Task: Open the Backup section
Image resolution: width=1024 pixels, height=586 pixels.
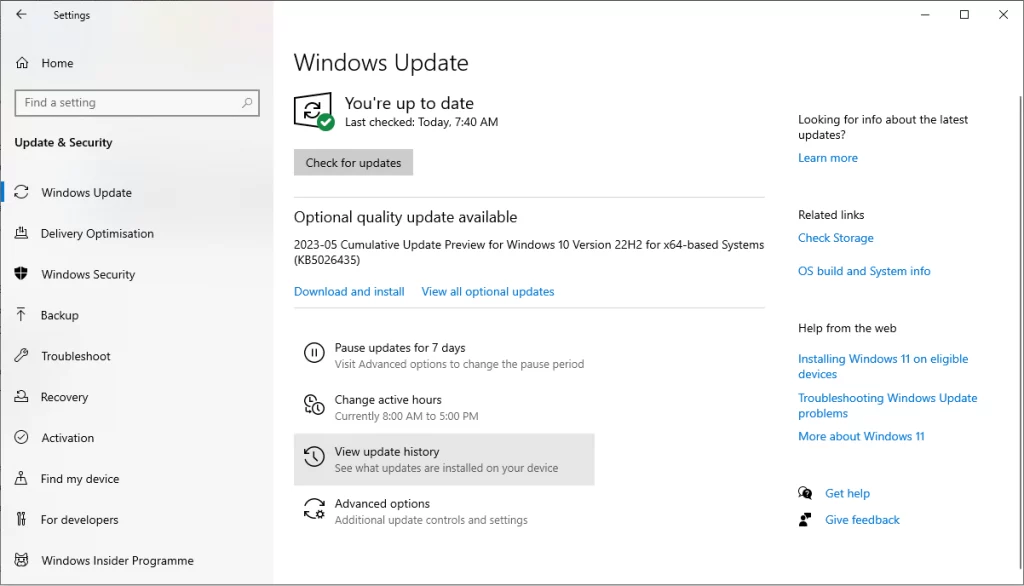Action: [59, 315]
